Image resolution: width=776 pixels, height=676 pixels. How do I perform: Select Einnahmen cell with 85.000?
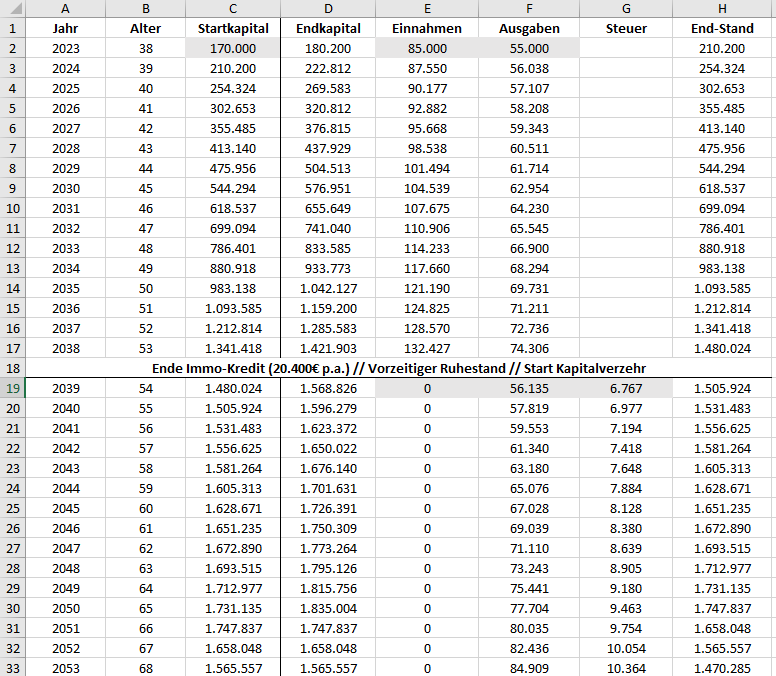[427, 48]
